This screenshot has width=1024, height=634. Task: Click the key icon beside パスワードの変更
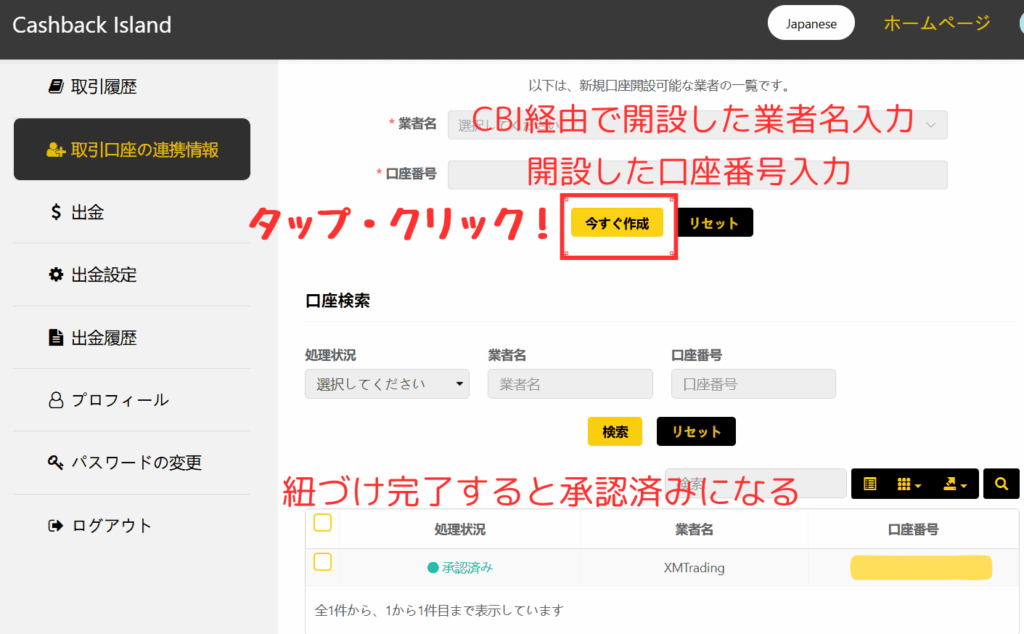tap(56, 463)
